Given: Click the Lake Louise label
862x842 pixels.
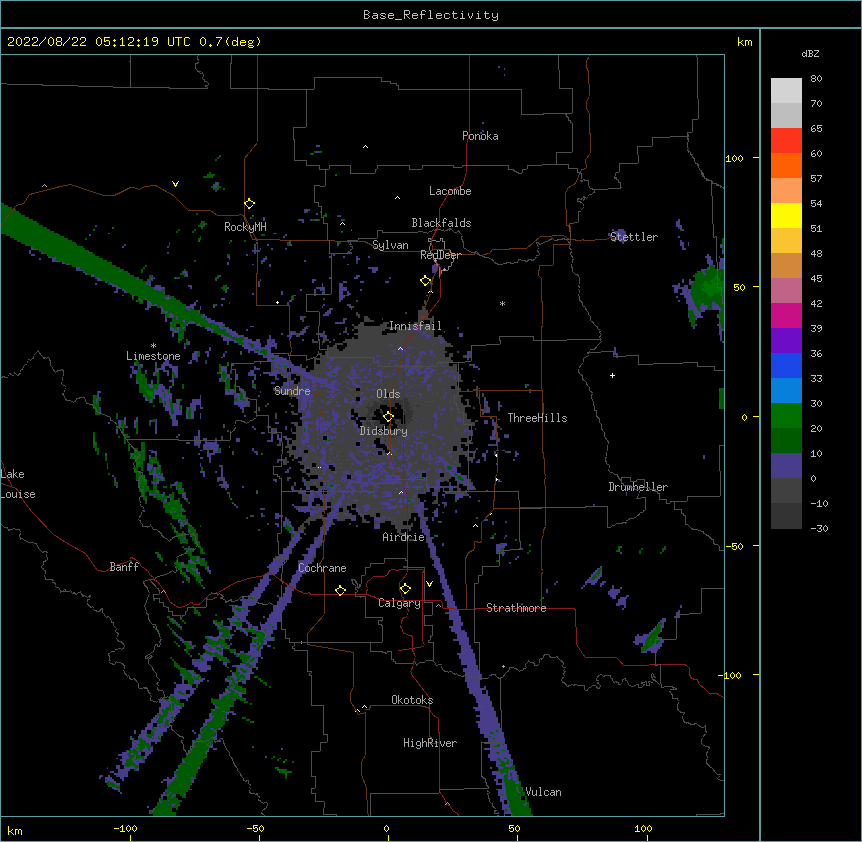Looking at the screenshot, I should pos(18,484).
